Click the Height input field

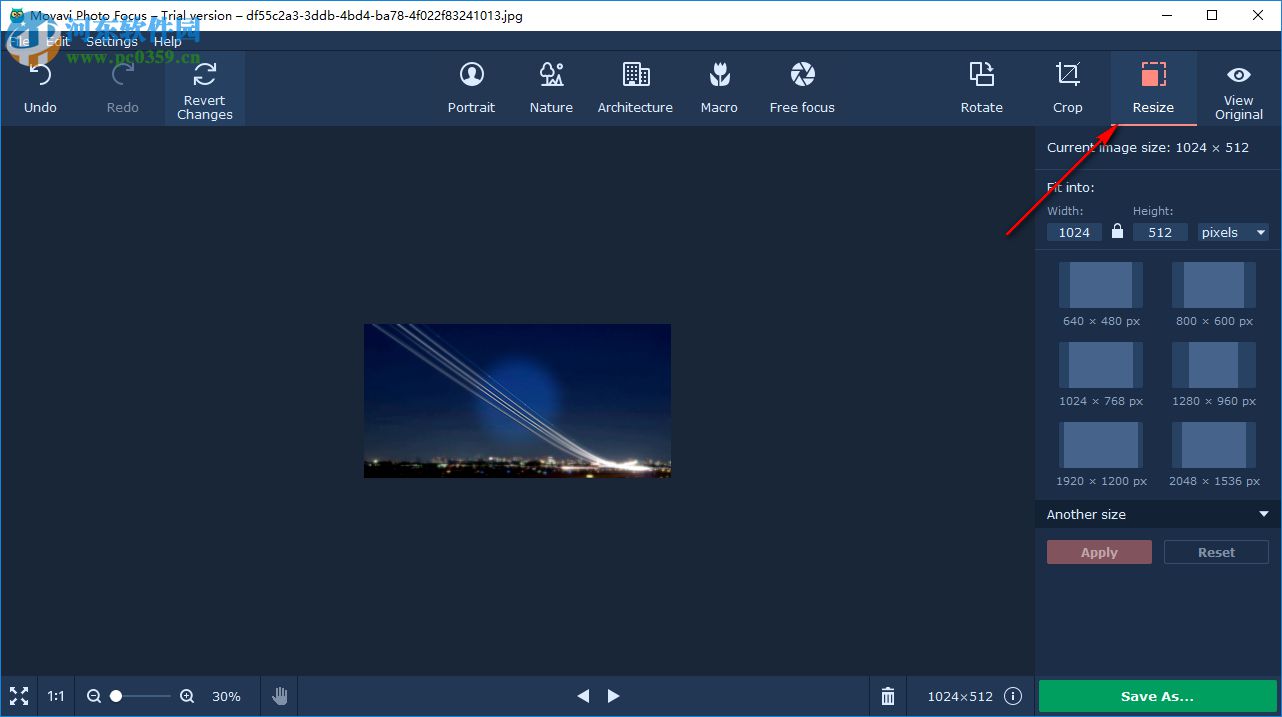[1160, 232]
